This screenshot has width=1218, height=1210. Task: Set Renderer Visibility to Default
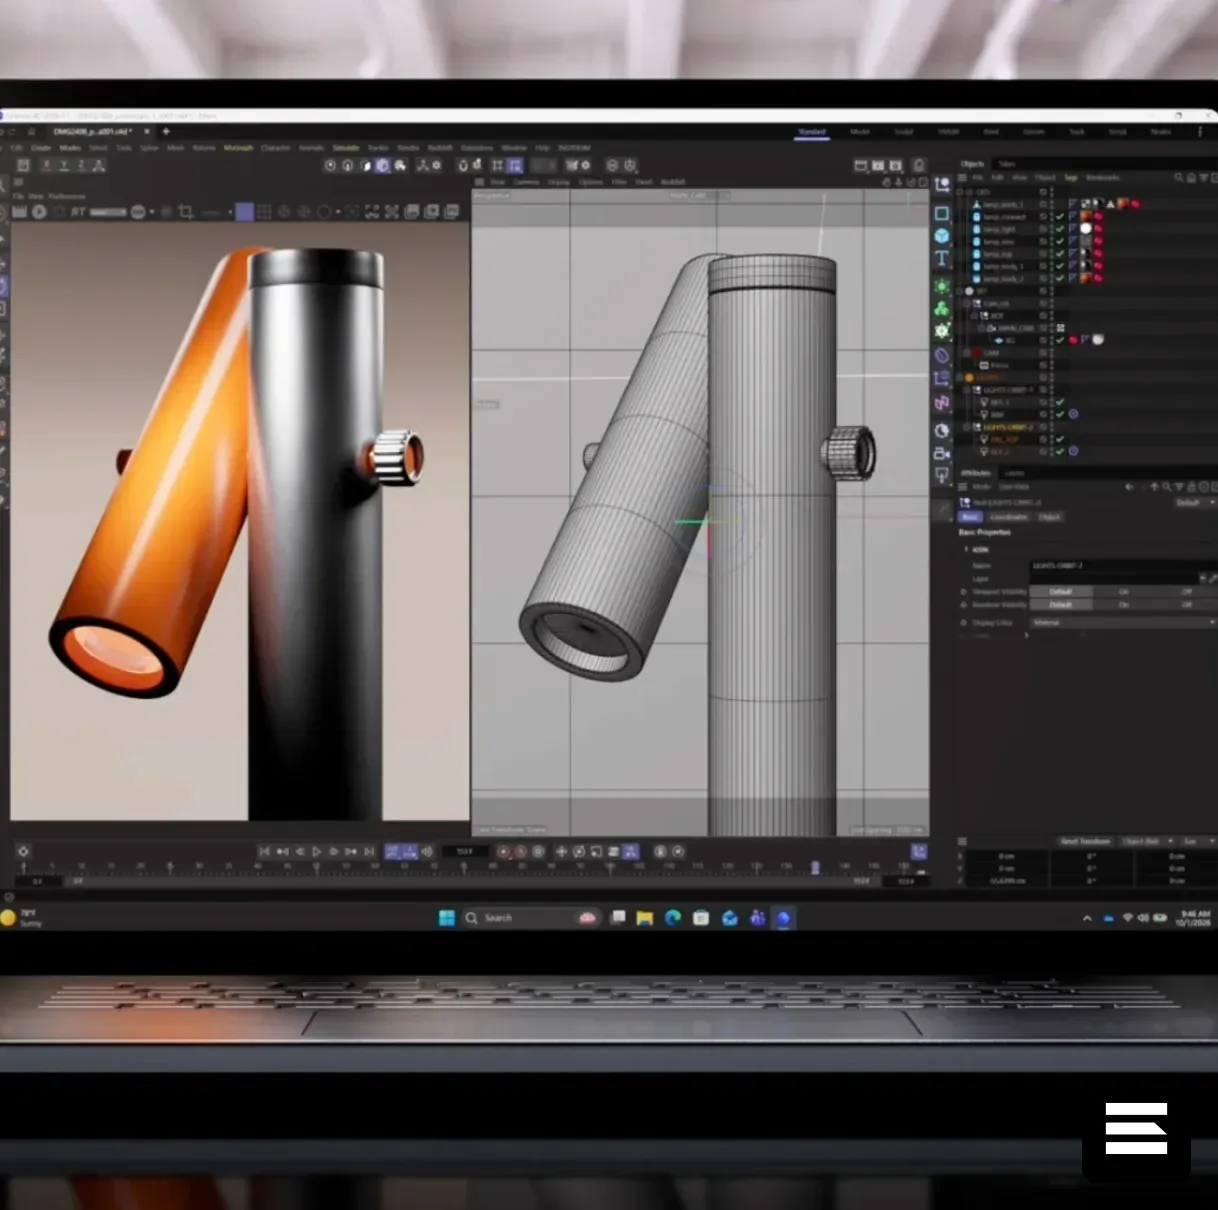point(1060,605)
